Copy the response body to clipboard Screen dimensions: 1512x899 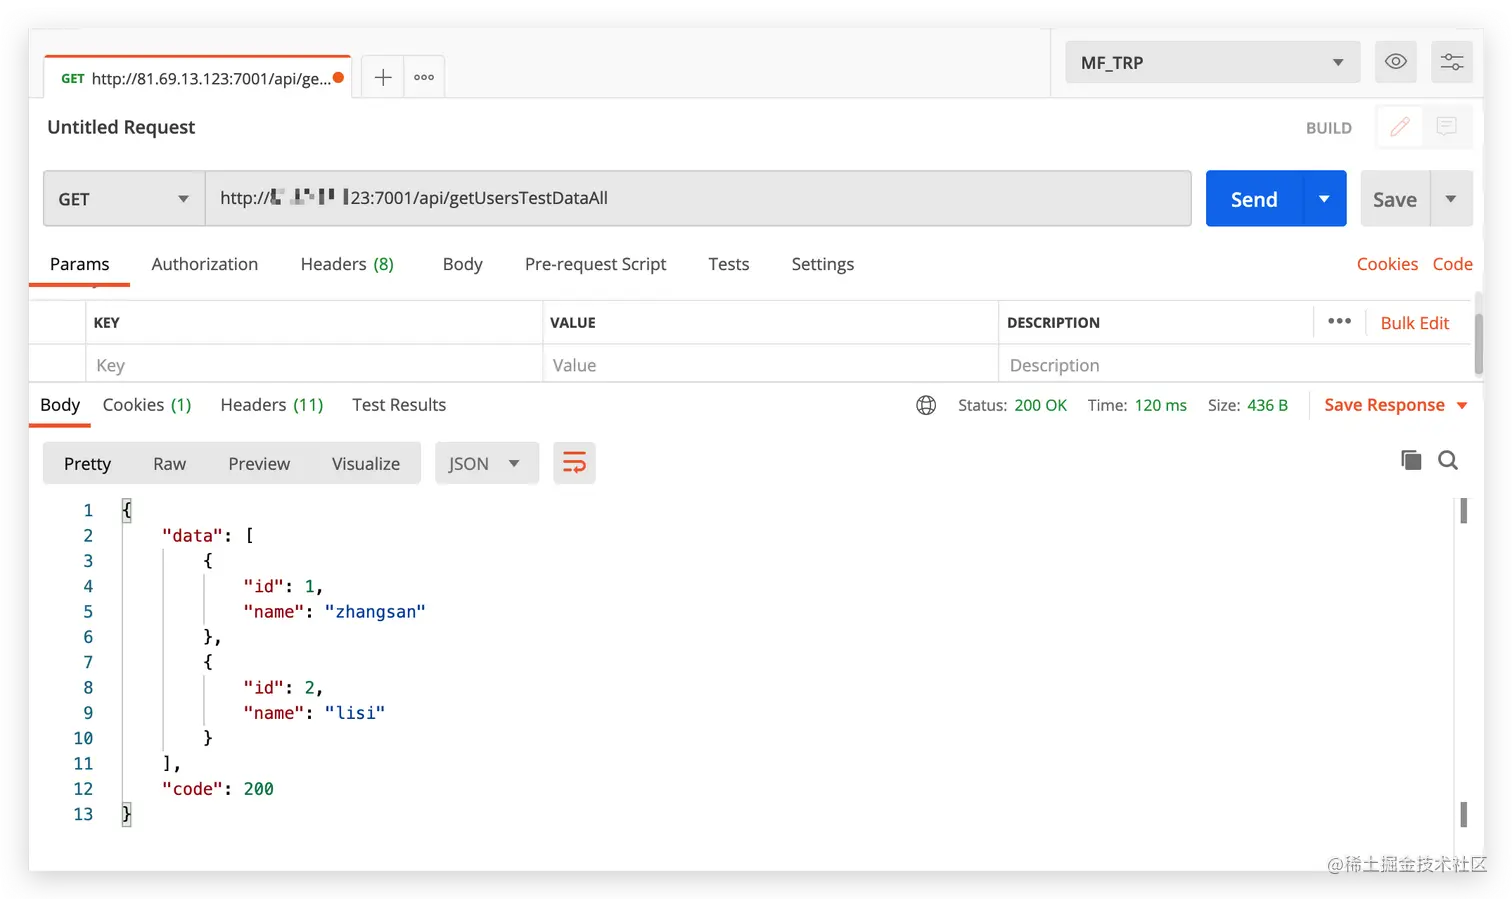click(x=1411, y=460)
